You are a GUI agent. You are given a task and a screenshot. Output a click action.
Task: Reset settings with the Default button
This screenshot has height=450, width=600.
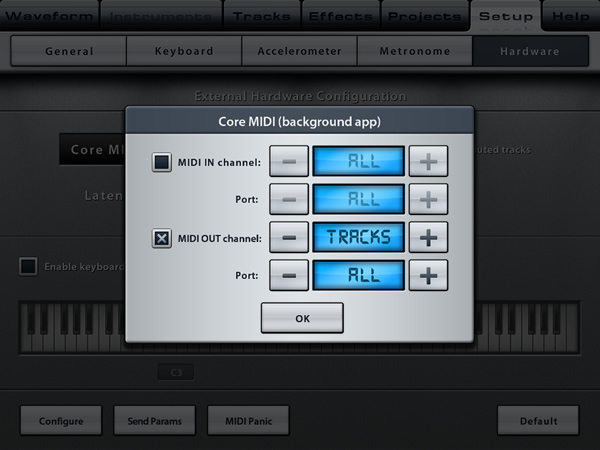coord(538,421)
